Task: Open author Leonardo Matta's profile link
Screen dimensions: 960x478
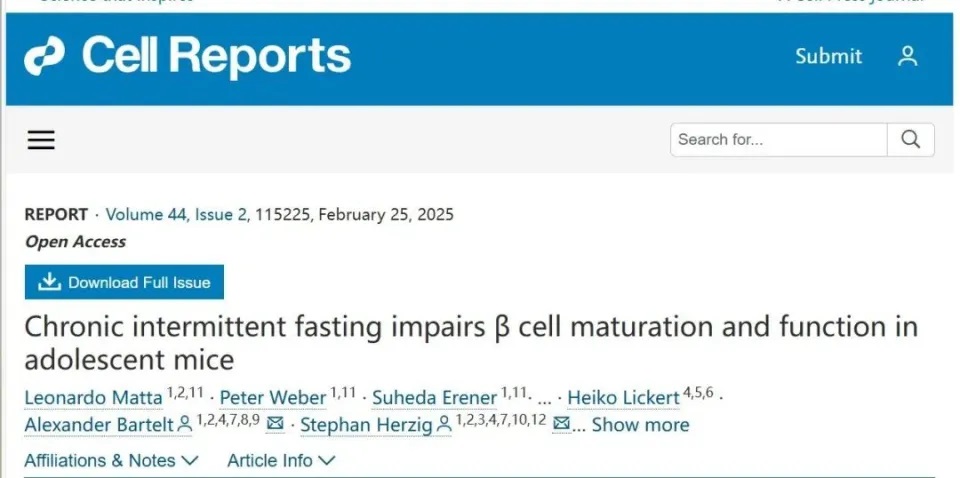Action: 93,398
